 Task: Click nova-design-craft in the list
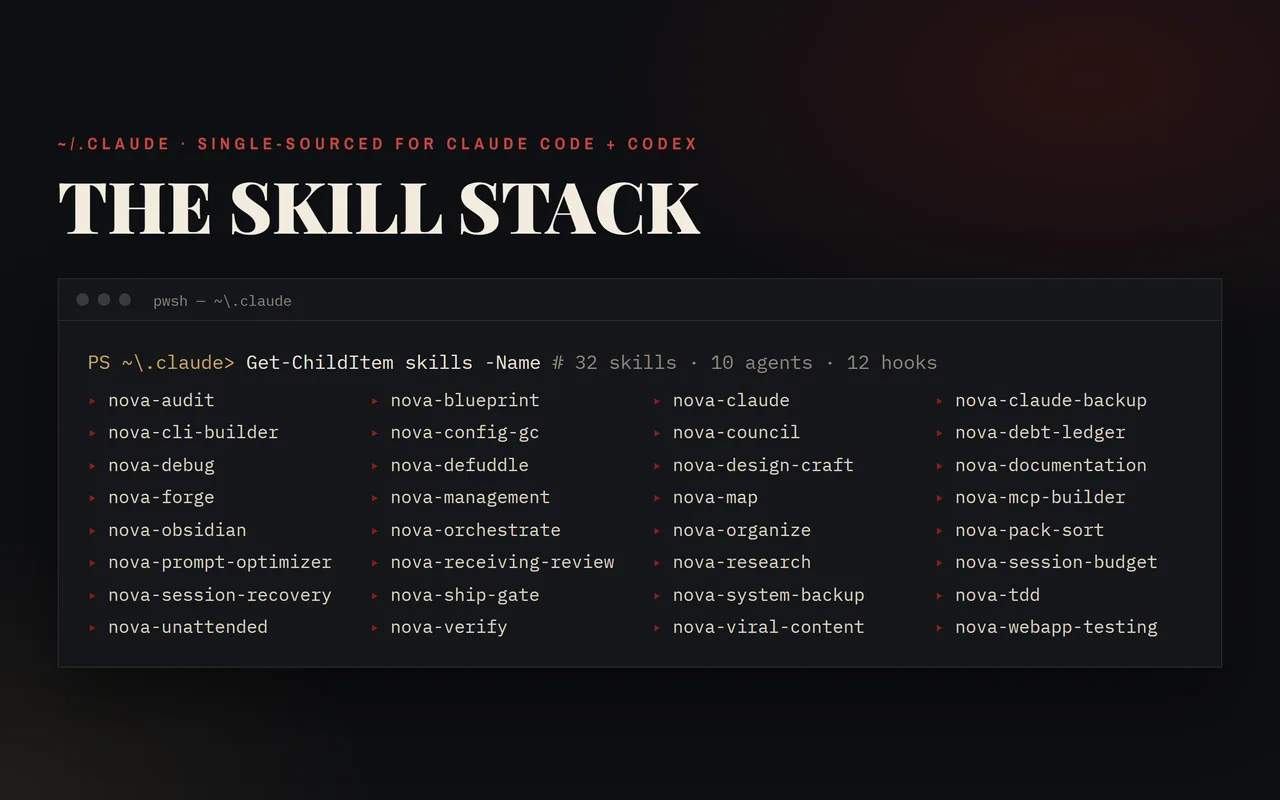click(x=763, y=465)
